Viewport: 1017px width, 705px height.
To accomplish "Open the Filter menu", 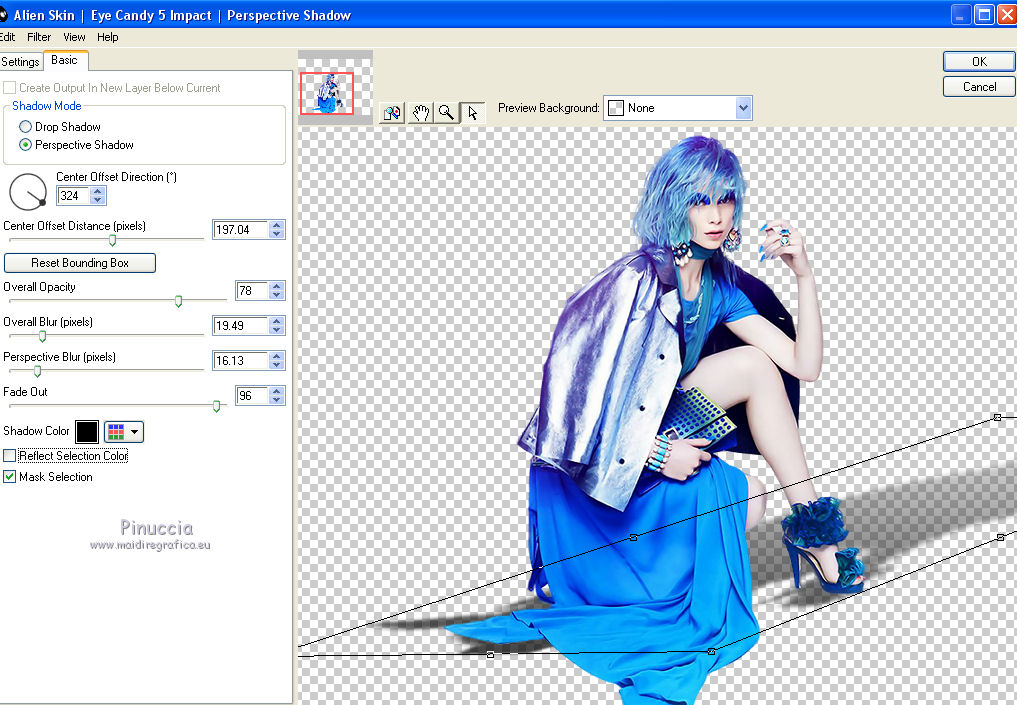I will click(39, 37).
